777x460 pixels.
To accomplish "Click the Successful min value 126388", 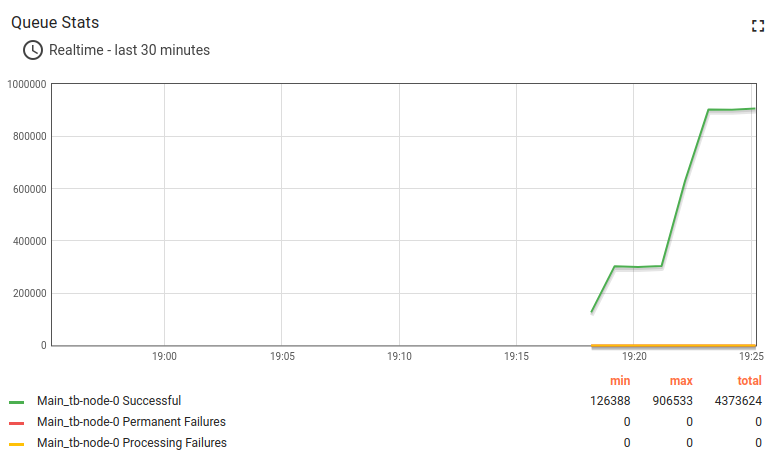I will tap(610, 401).
